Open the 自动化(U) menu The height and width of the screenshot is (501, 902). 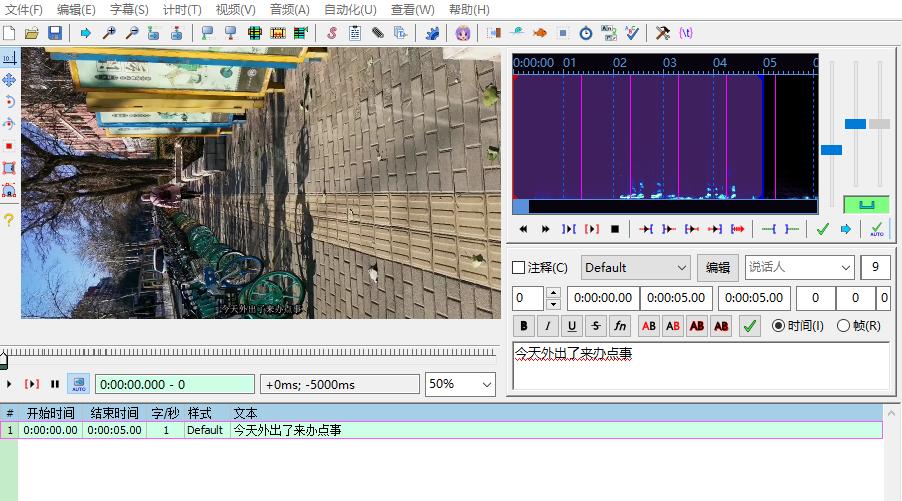tap(350, 10)
